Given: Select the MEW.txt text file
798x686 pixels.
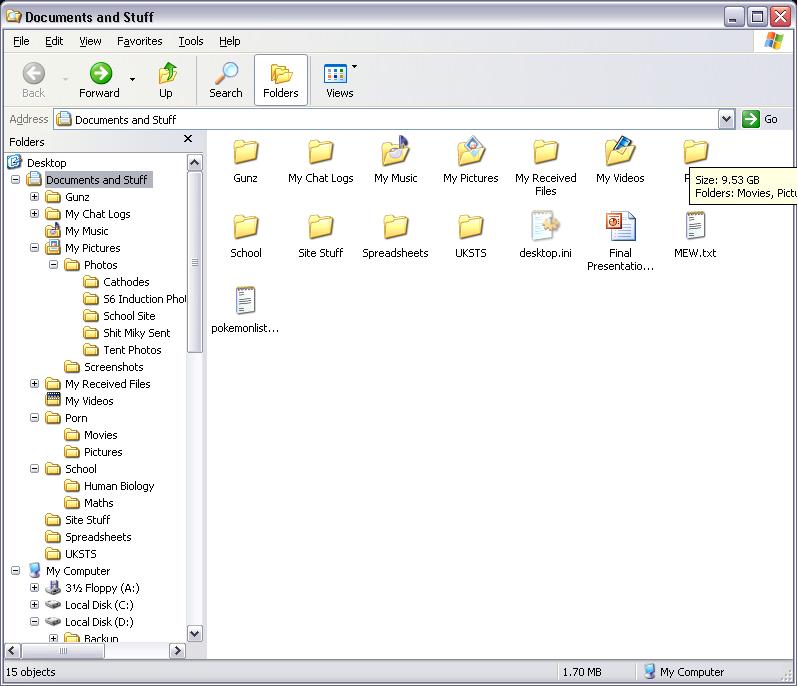Looking at the screenshot, I should pyautogui.click(x=695, y=228).
